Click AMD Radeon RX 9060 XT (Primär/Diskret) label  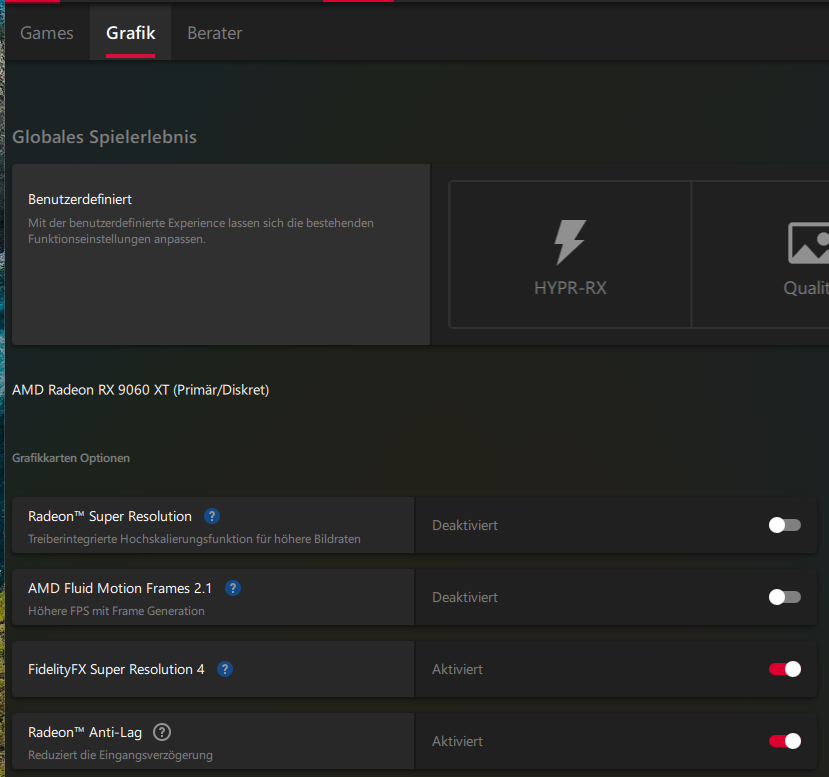point(141,390)
